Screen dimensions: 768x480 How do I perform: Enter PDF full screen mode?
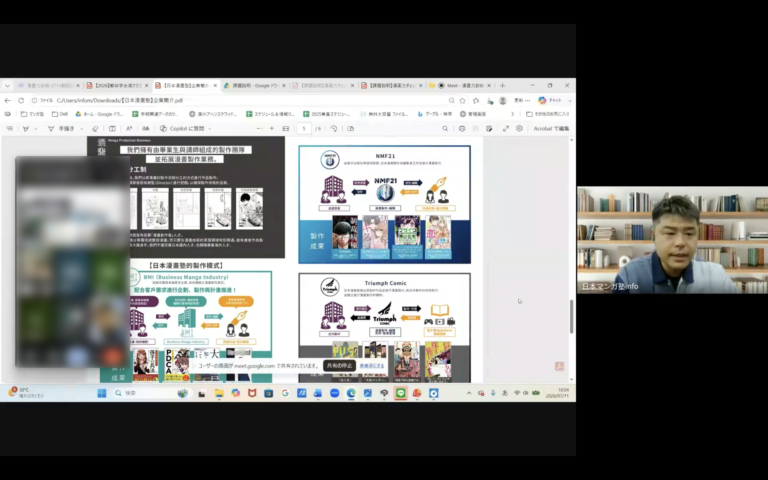tap(505, 128)
